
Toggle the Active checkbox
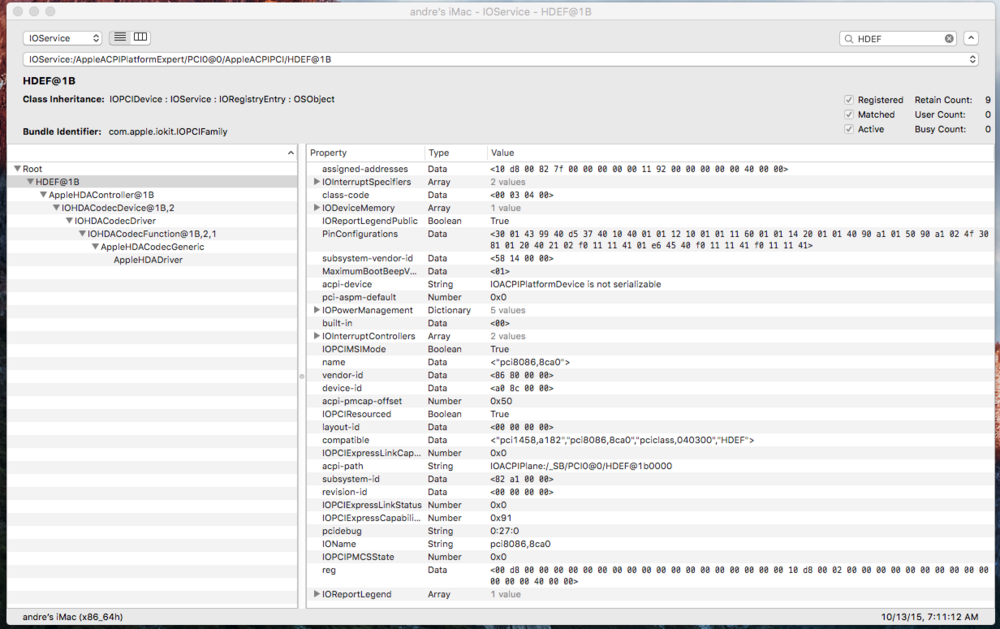pyautogui.click(x=849, y=129)
